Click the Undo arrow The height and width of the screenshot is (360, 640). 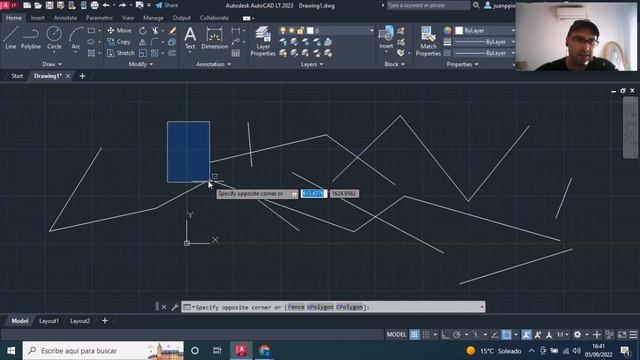[106, 5]
